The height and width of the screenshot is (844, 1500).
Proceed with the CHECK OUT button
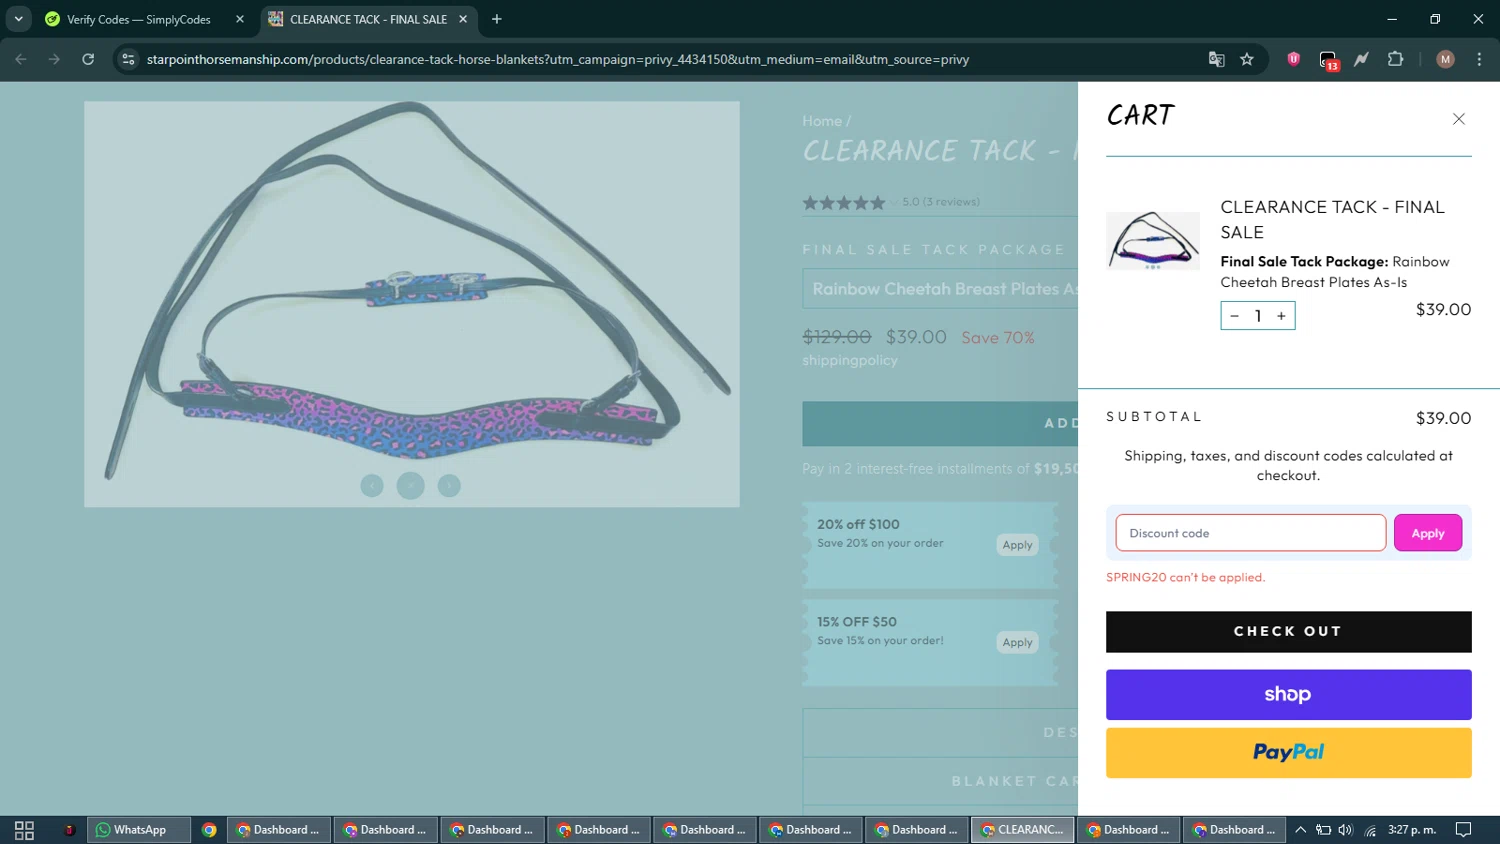pyautogui.click(x=1288, y=632)
